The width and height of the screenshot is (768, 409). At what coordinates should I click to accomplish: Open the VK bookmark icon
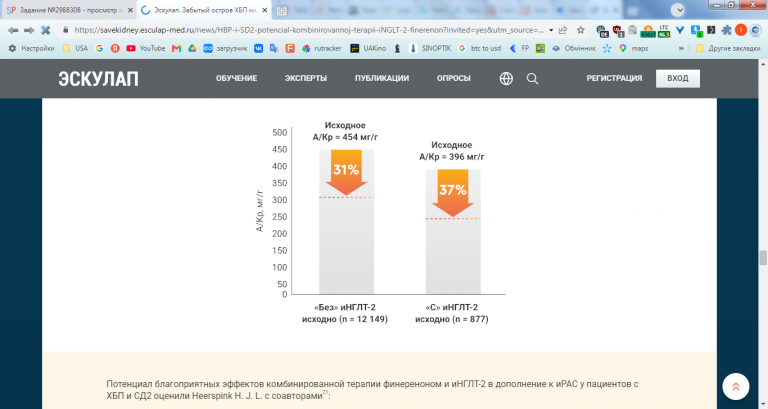[x=259, y=48]
